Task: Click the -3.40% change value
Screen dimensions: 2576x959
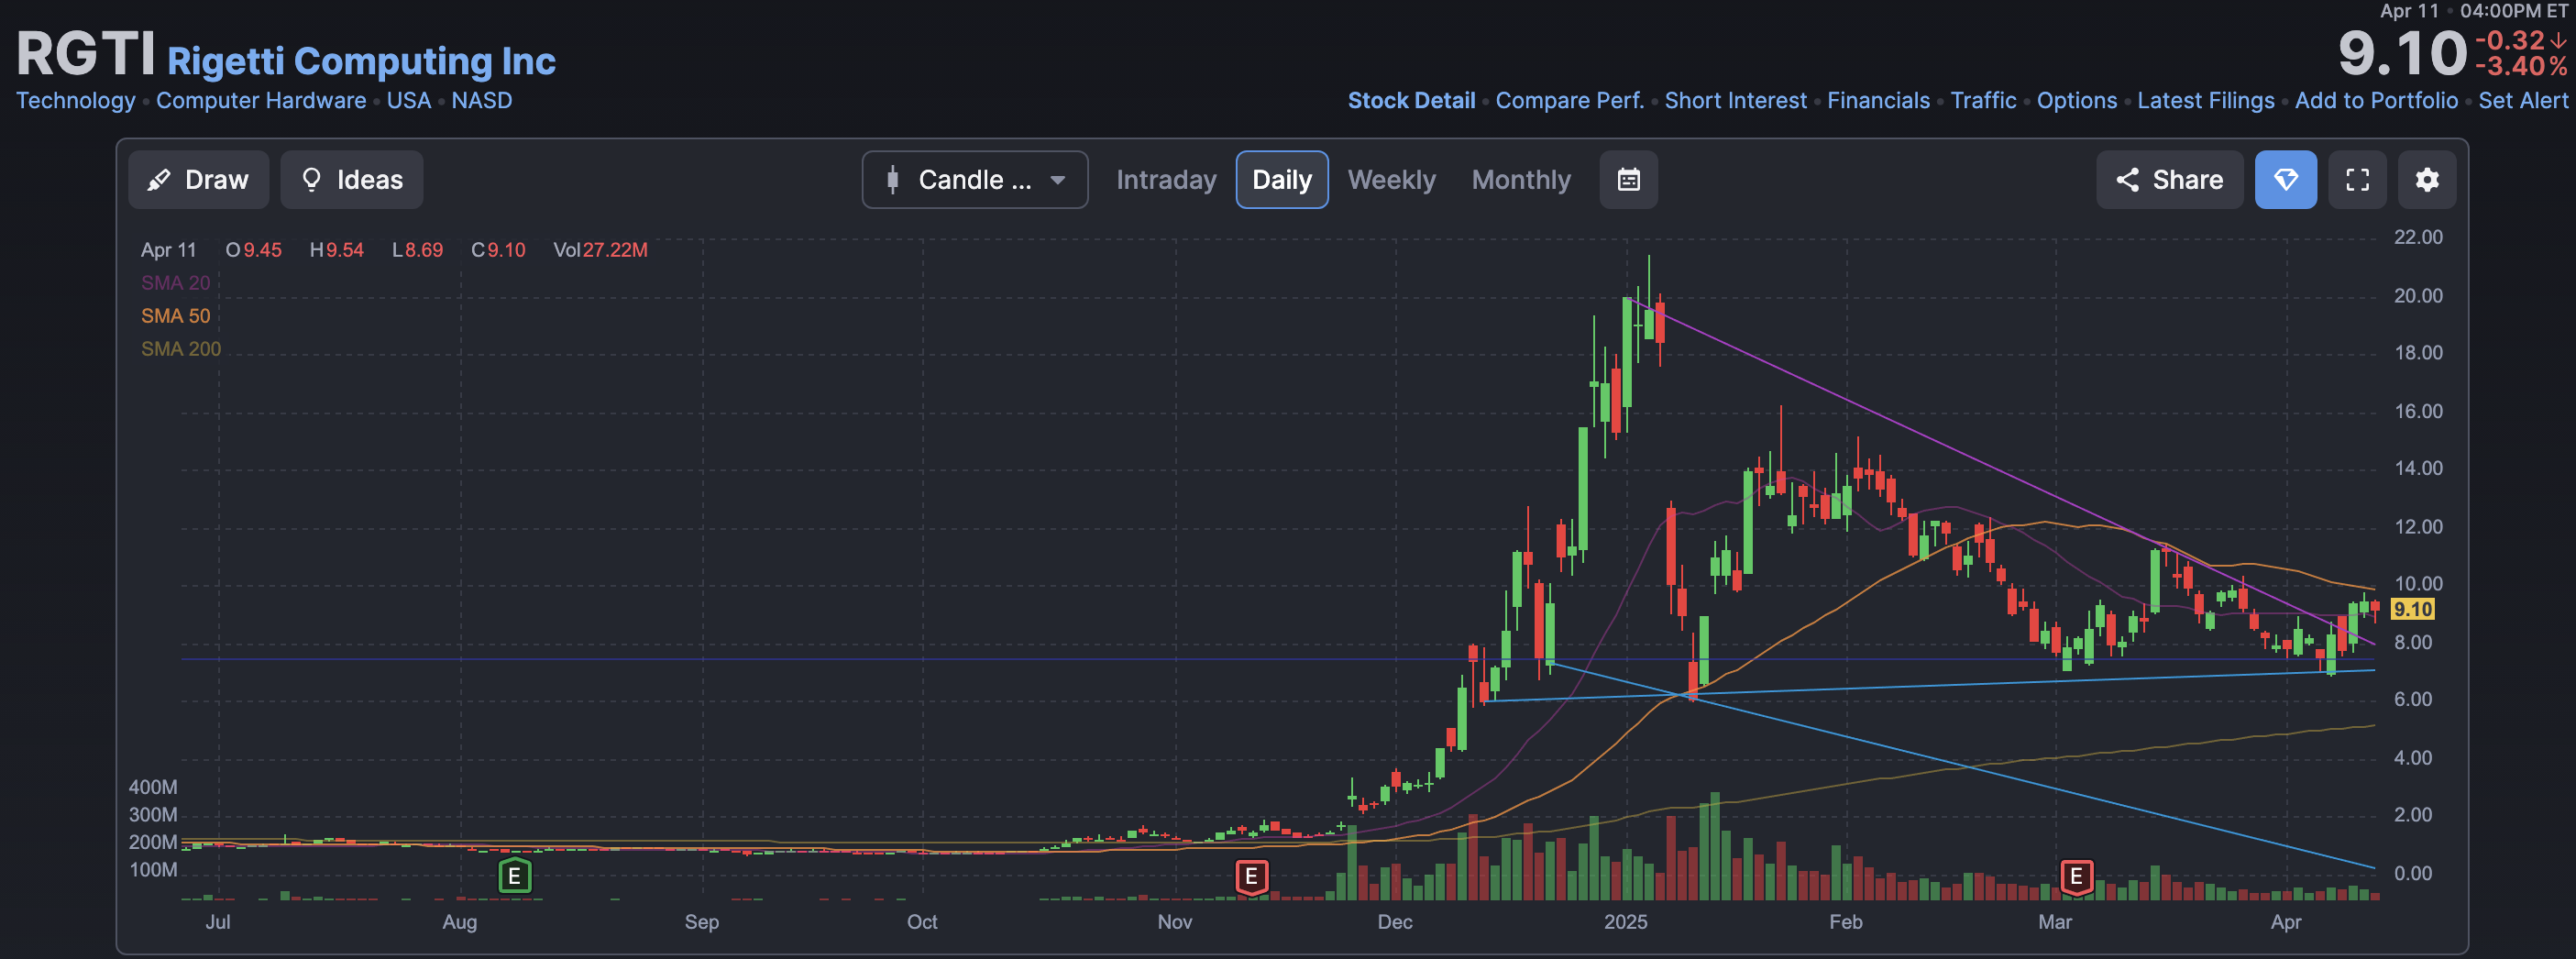Action: (x=2520, y=67)
